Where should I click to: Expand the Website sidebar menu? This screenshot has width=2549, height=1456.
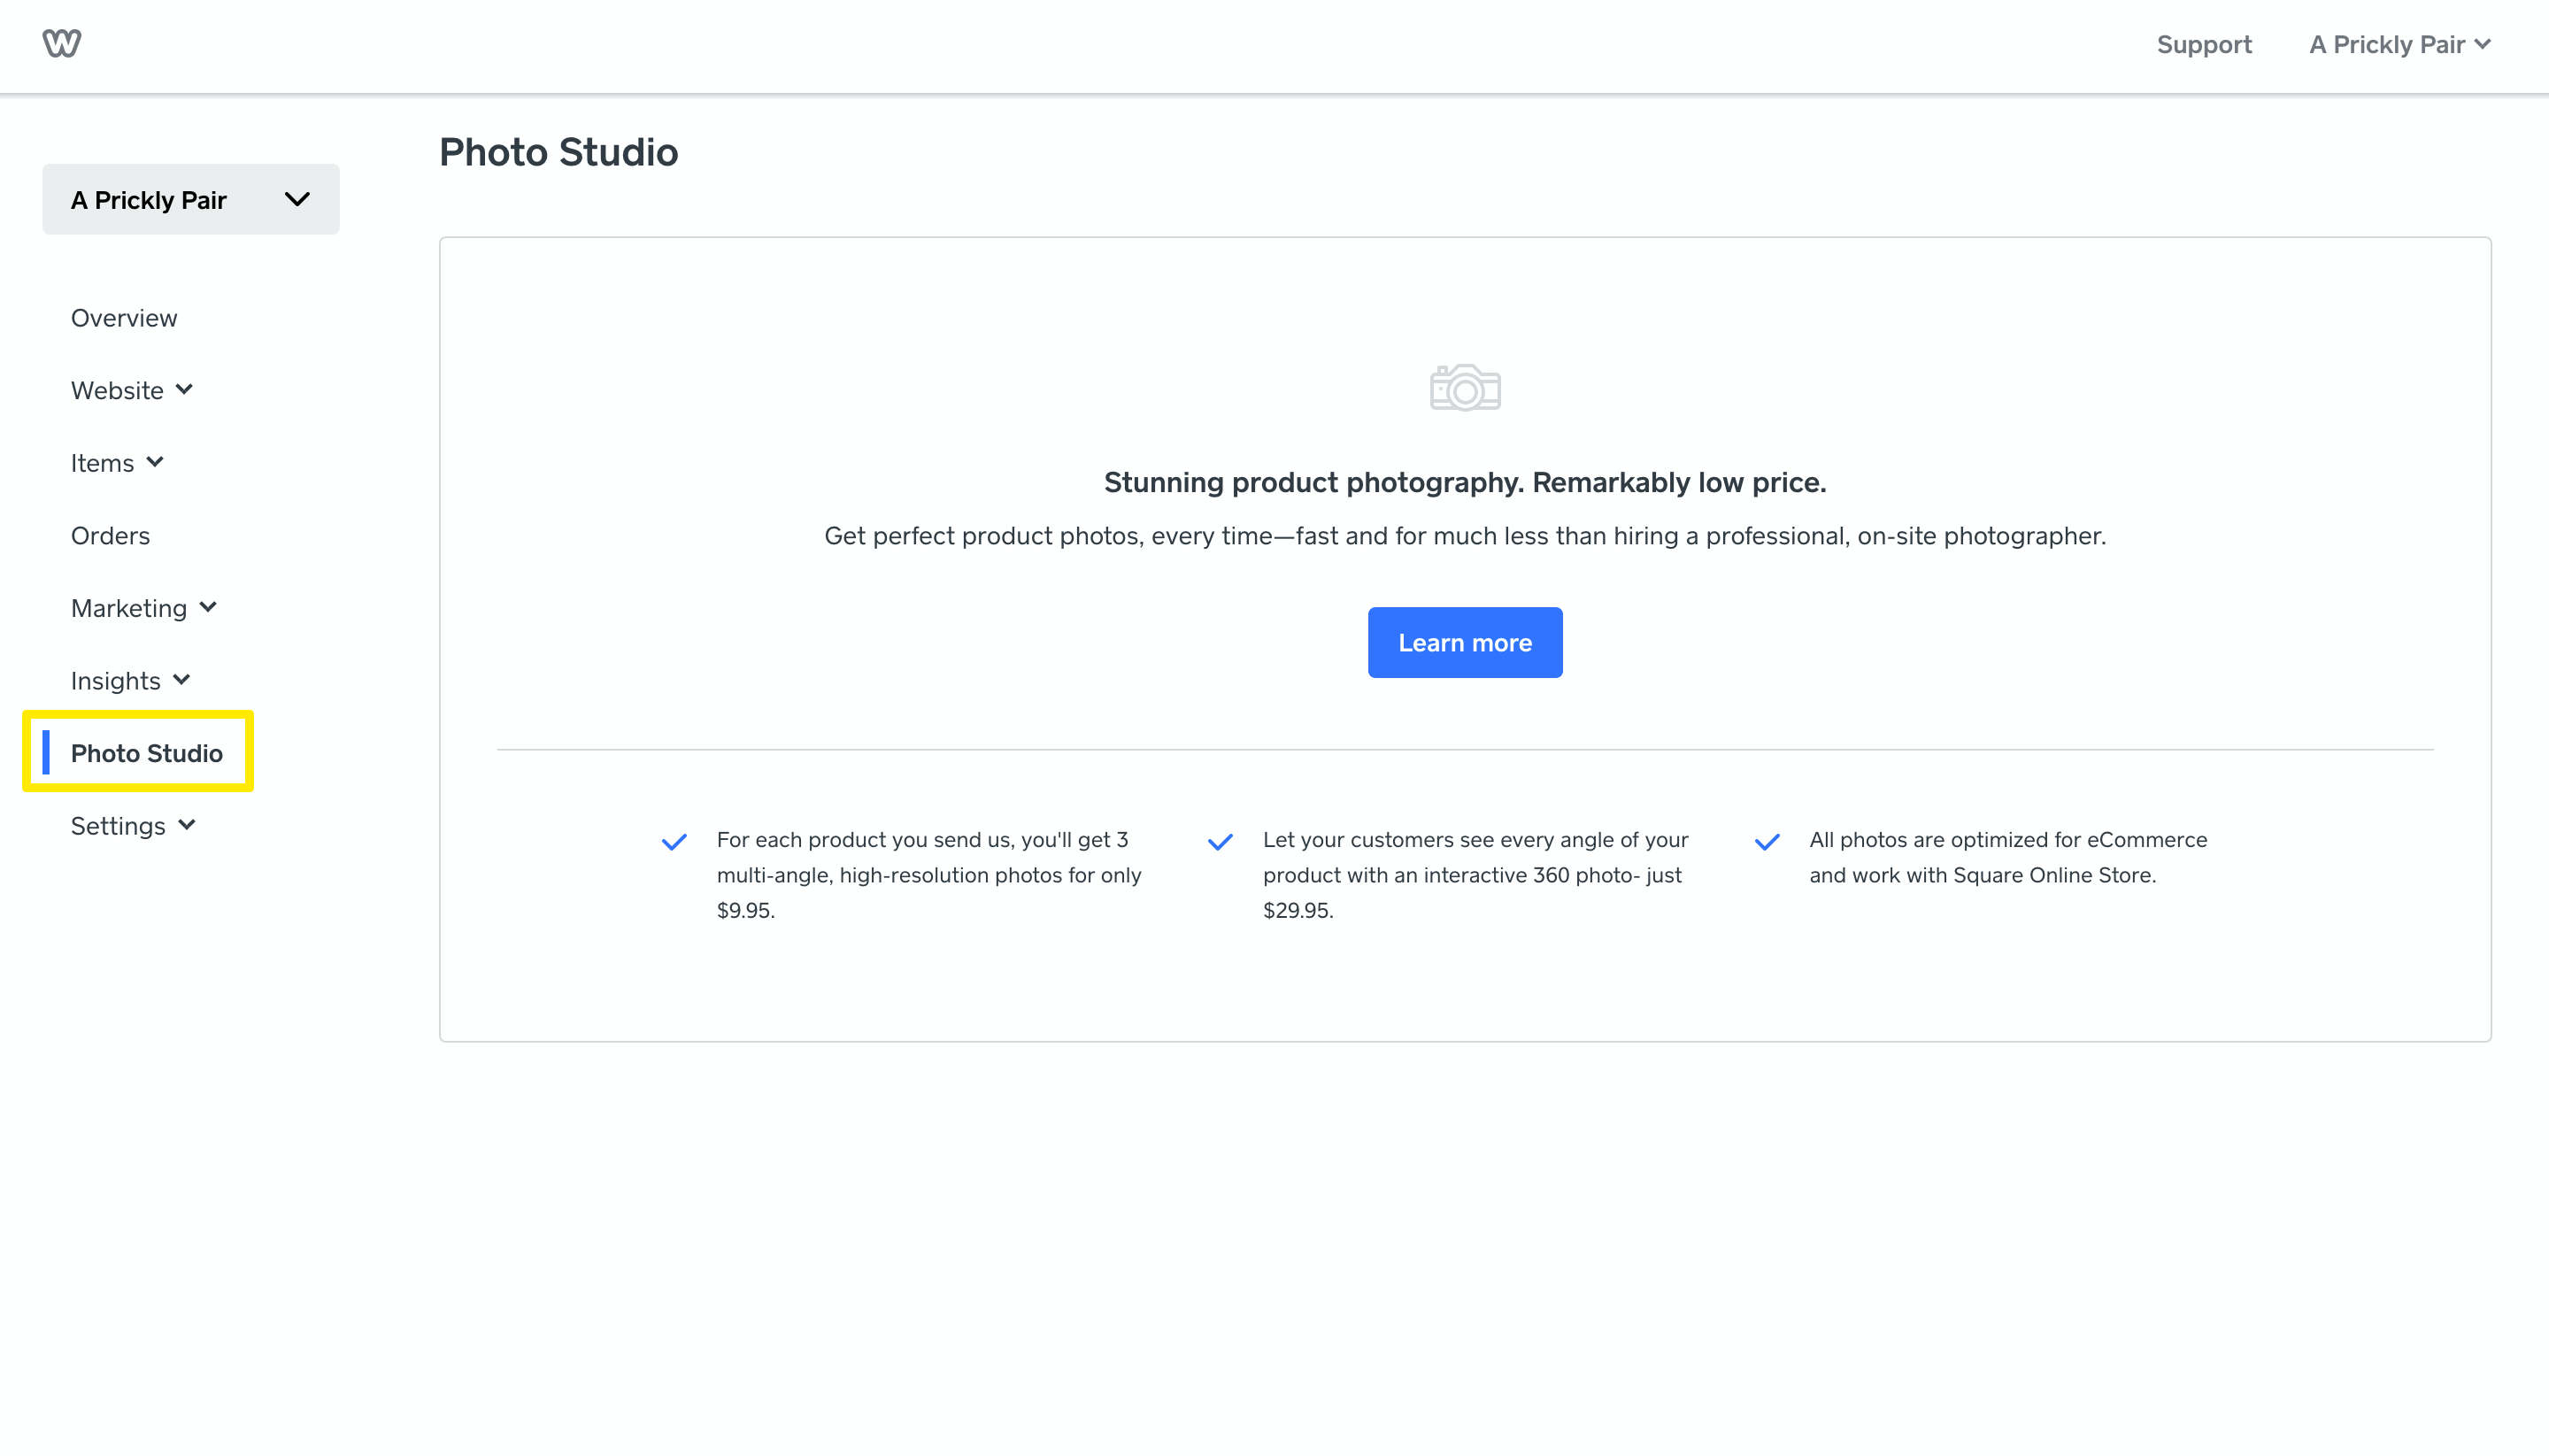click(x=131, y=390)
